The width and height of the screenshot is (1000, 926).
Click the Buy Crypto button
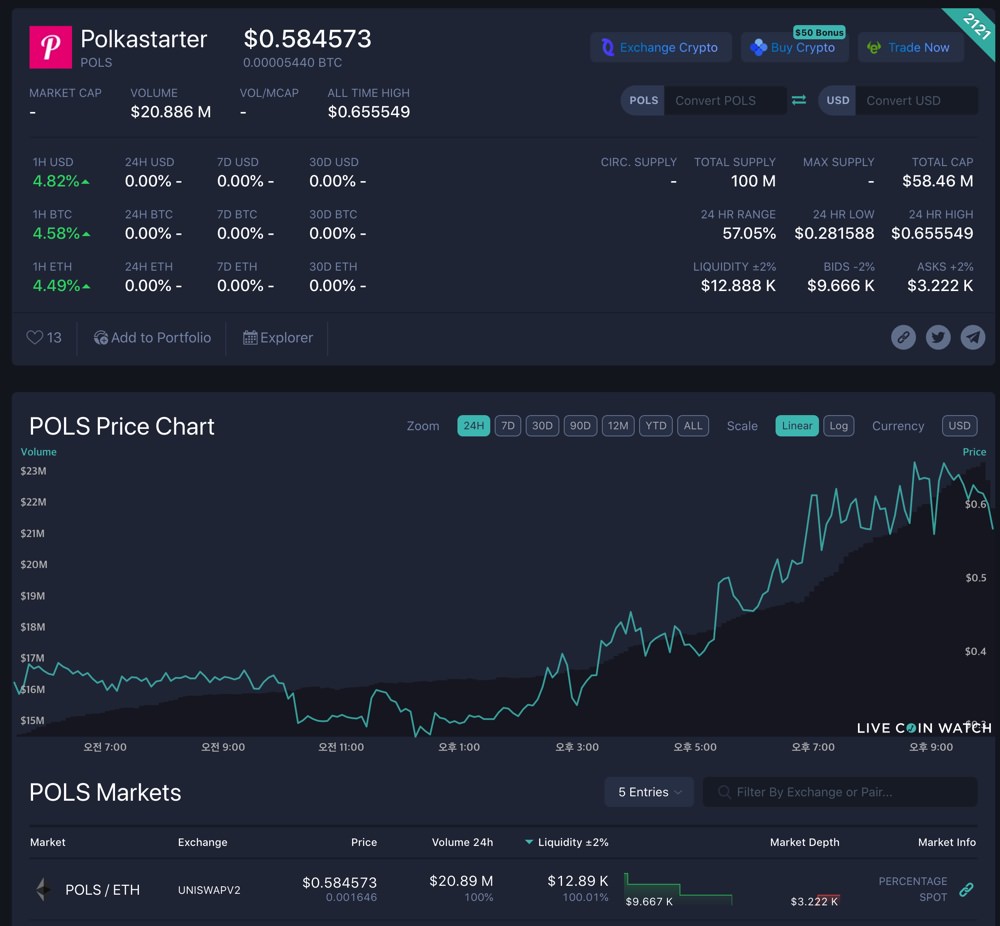tap(795, 47)
